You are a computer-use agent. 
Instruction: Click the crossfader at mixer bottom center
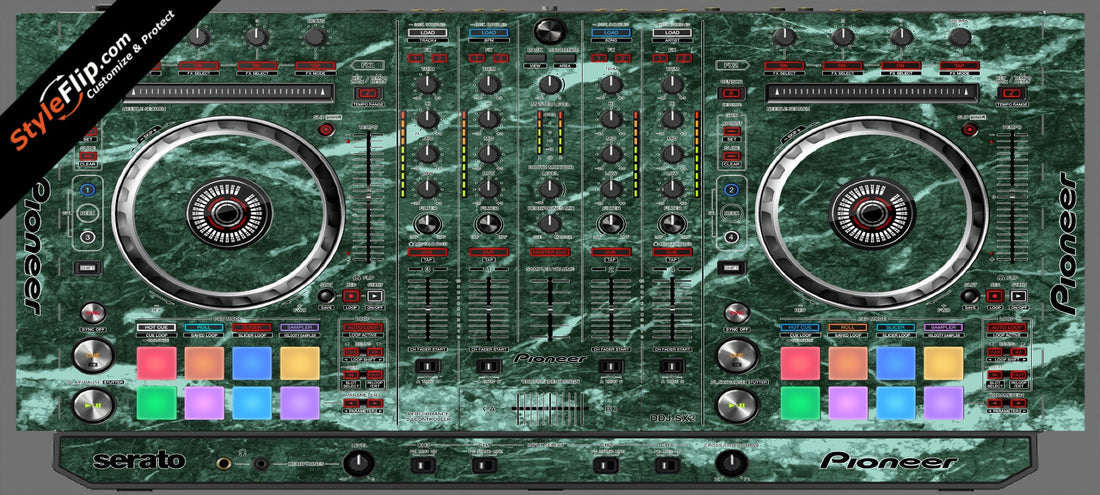[549, 408]
